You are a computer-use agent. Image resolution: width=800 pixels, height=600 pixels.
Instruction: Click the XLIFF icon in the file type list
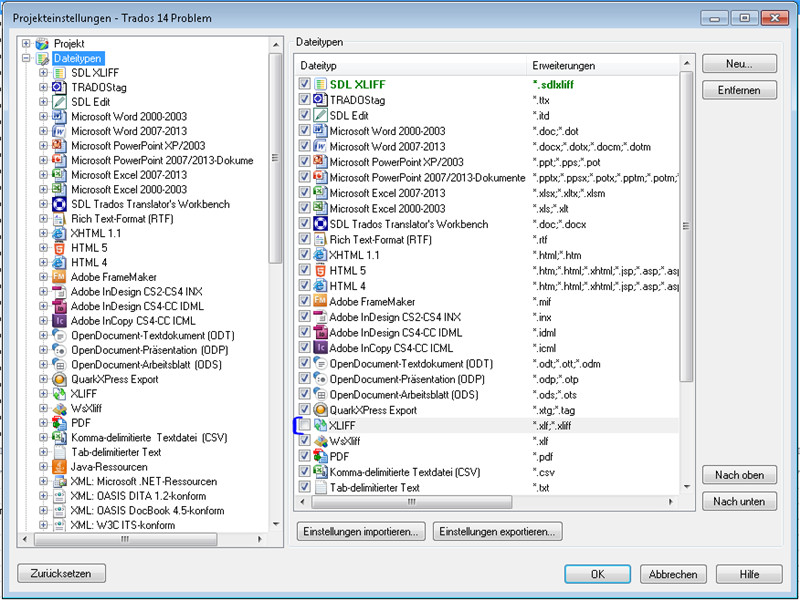(x=320, y=426)
